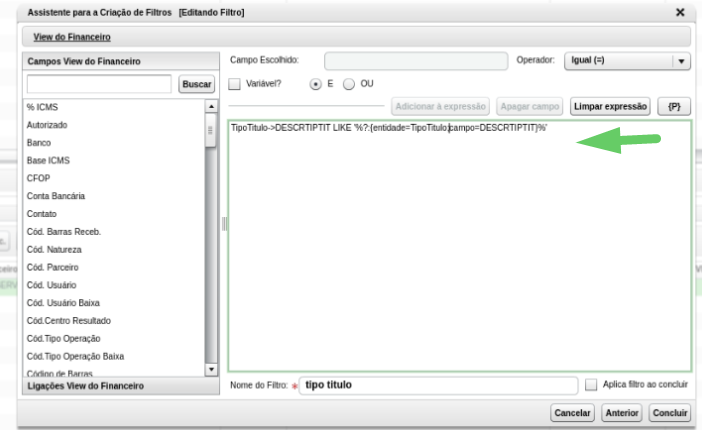This screenshot has width=702, height=430.
Task: Click the fields list scrollbar thumb
Action: [211, 130]
